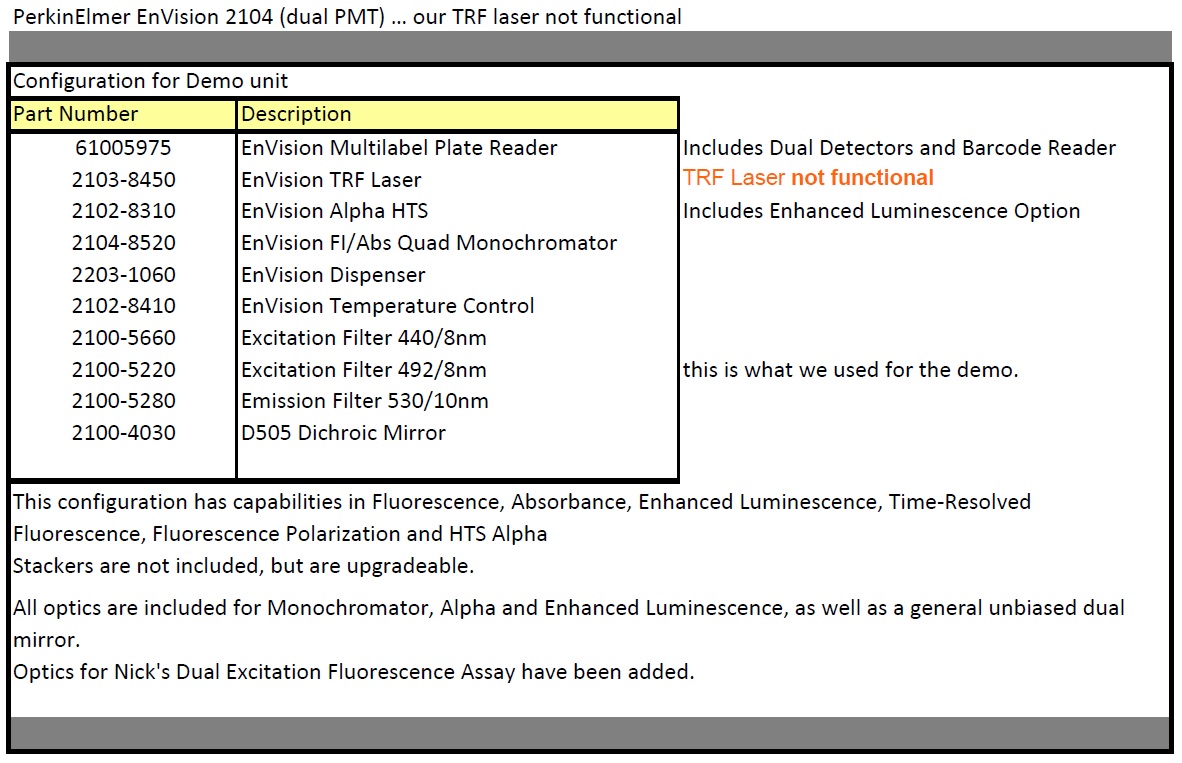Click 'Configuration for Demo unit' heading
The width and height of the screenshot is (1182, 763).
[x=151, y=81]
